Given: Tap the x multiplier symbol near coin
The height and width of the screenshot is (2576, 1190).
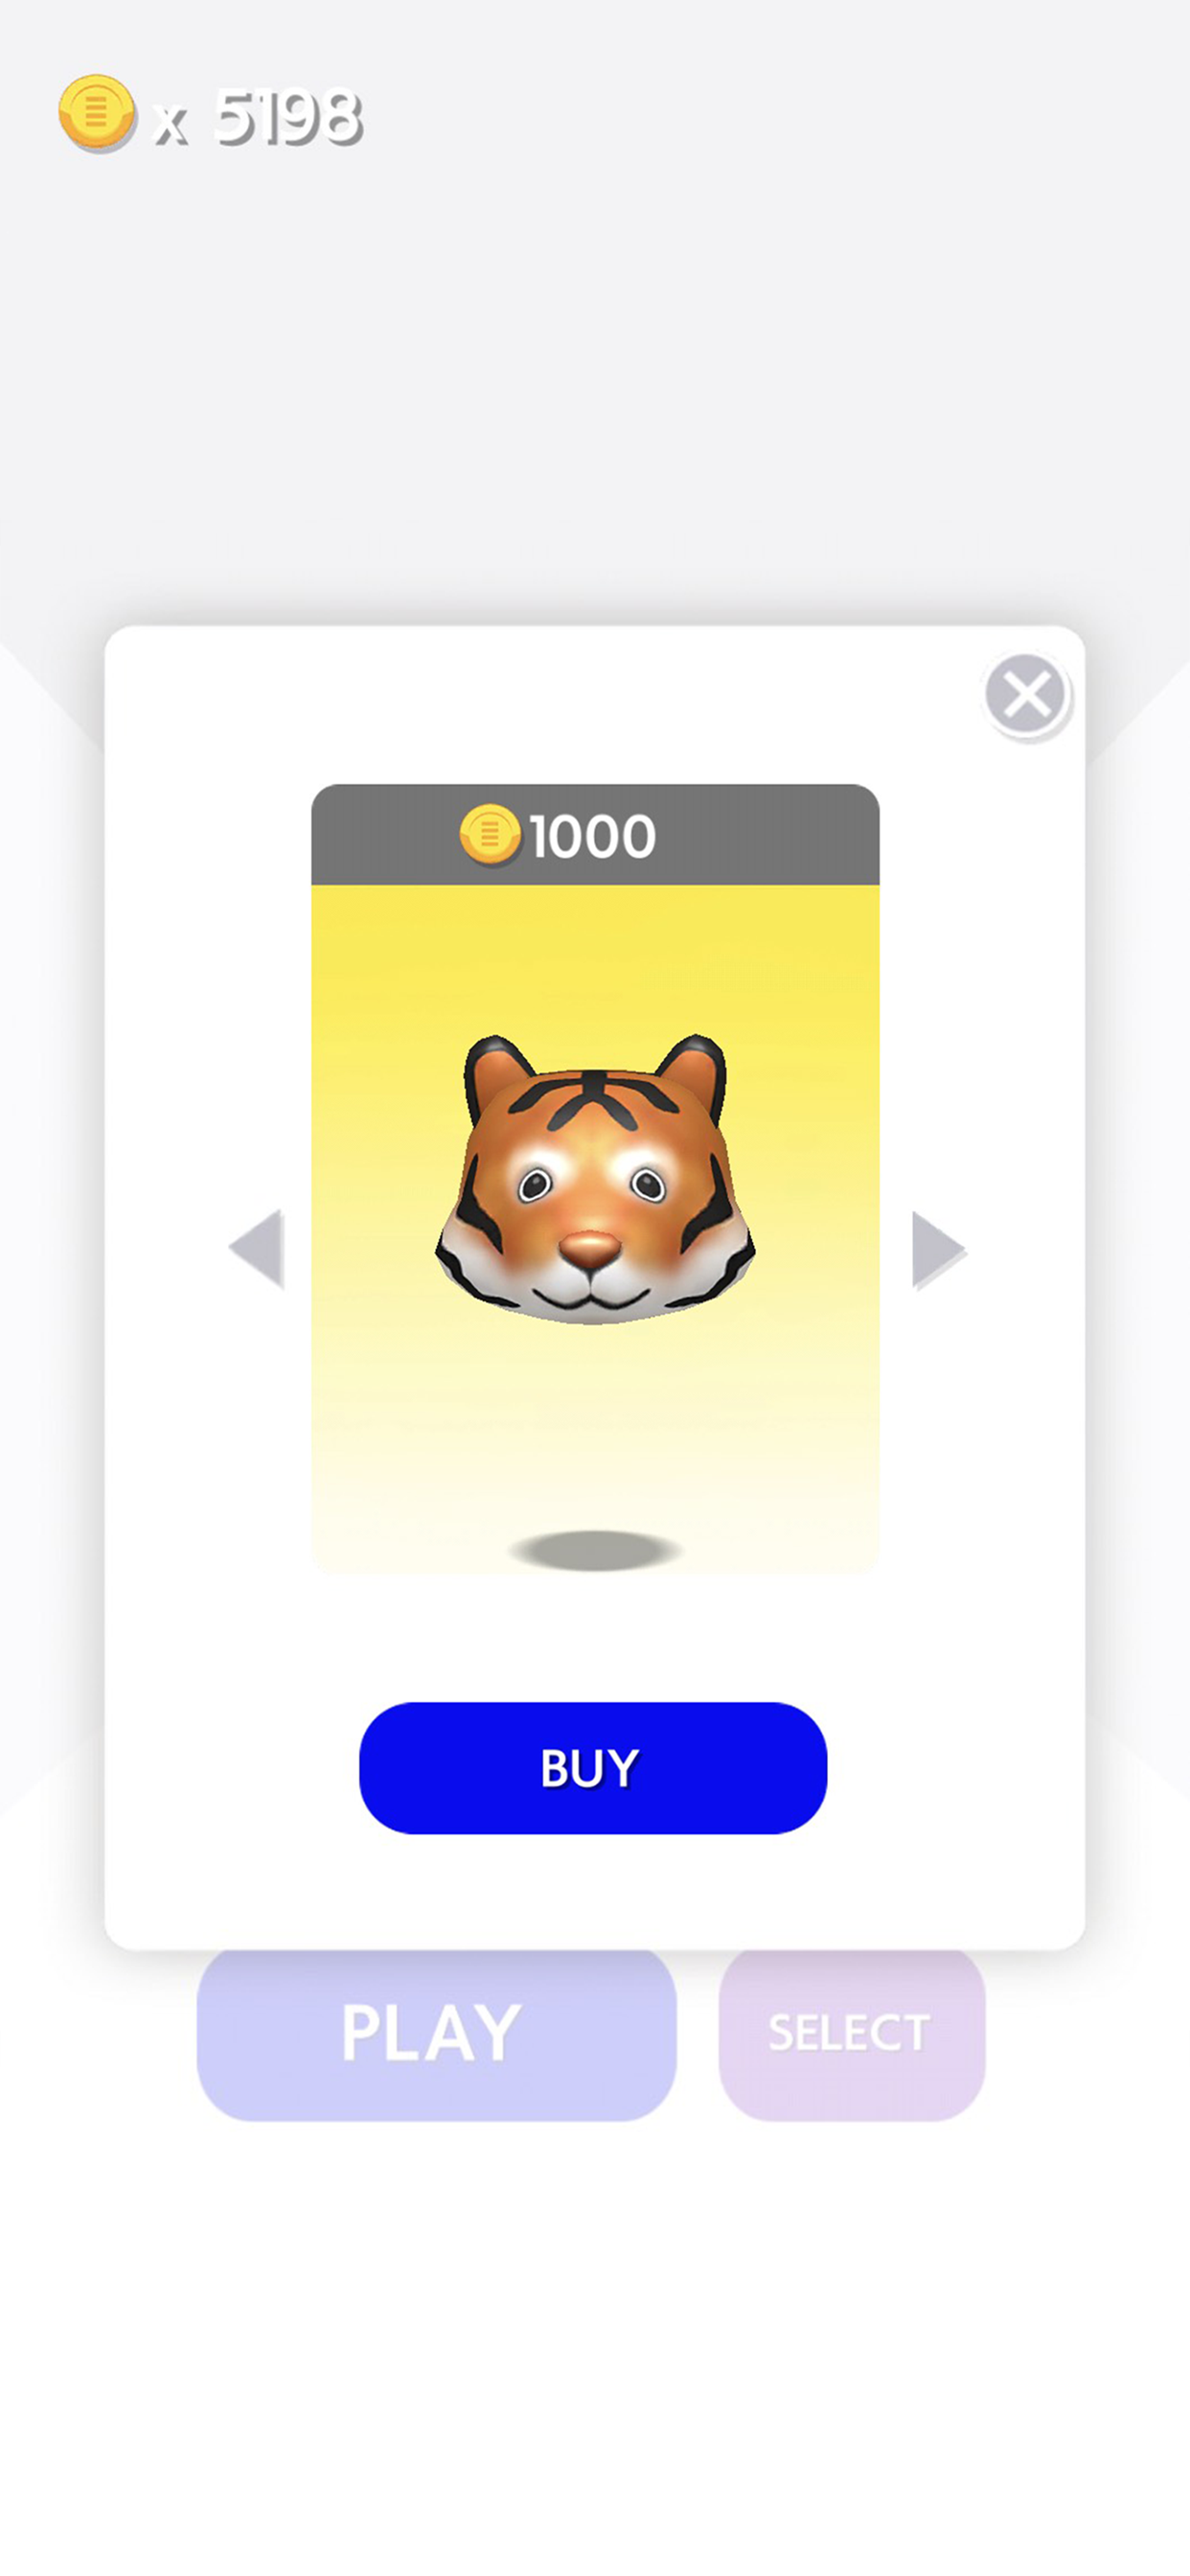Looking at the screenshot, I should pyautogui.click(x=171, y=125).
